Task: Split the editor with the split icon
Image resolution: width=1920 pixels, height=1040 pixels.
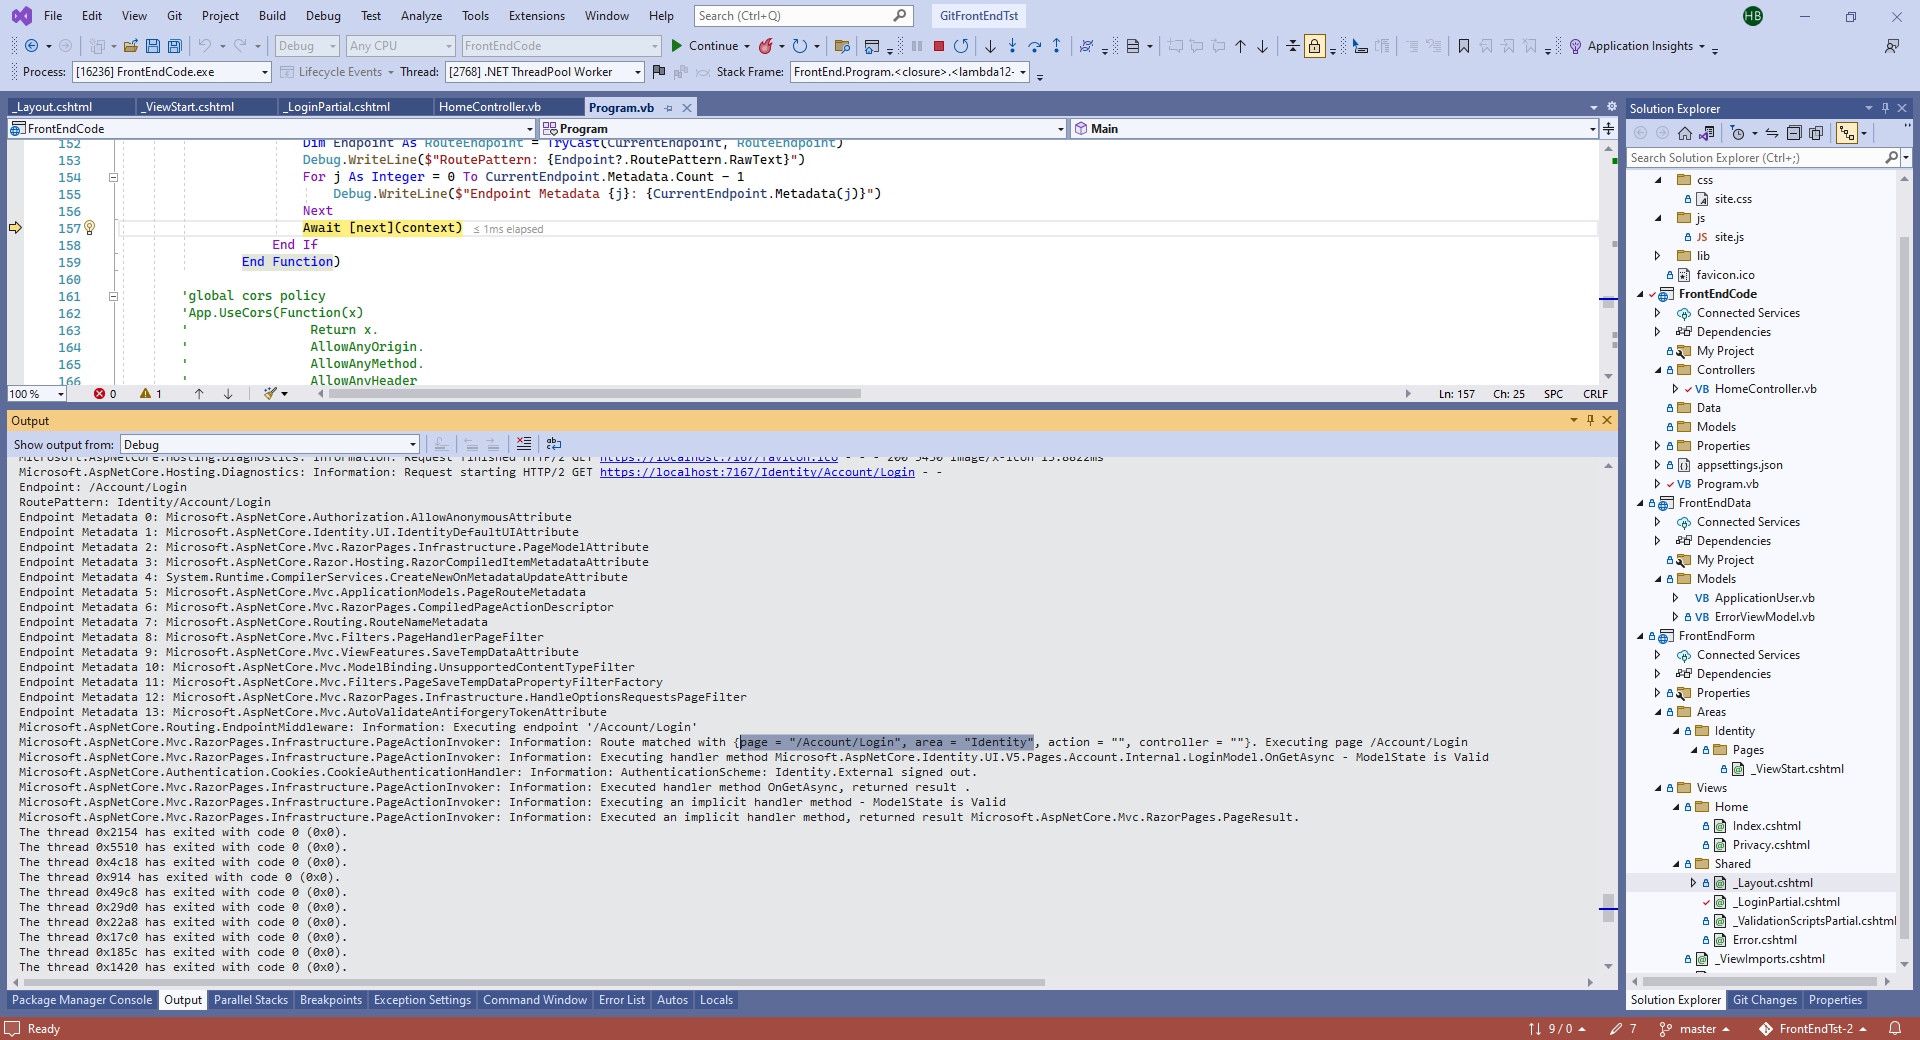Action: click(1608, 128)
